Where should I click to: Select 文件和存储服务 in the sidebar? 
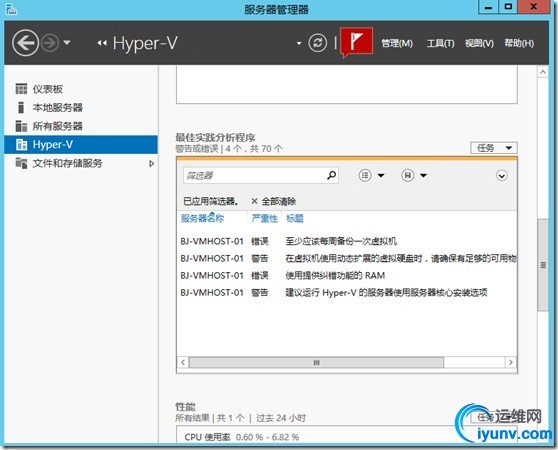point(81,163)
